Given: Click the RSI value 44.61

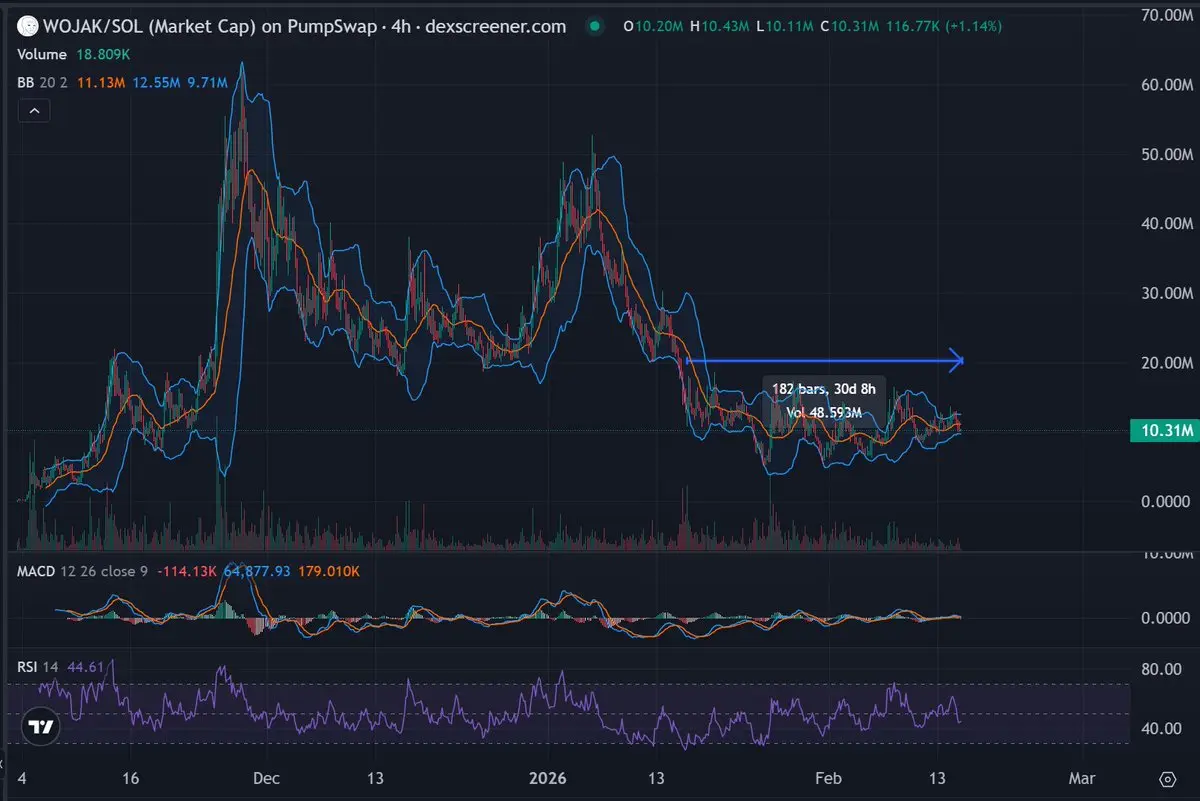Looking at the screenshot, I should click(85, 665).
